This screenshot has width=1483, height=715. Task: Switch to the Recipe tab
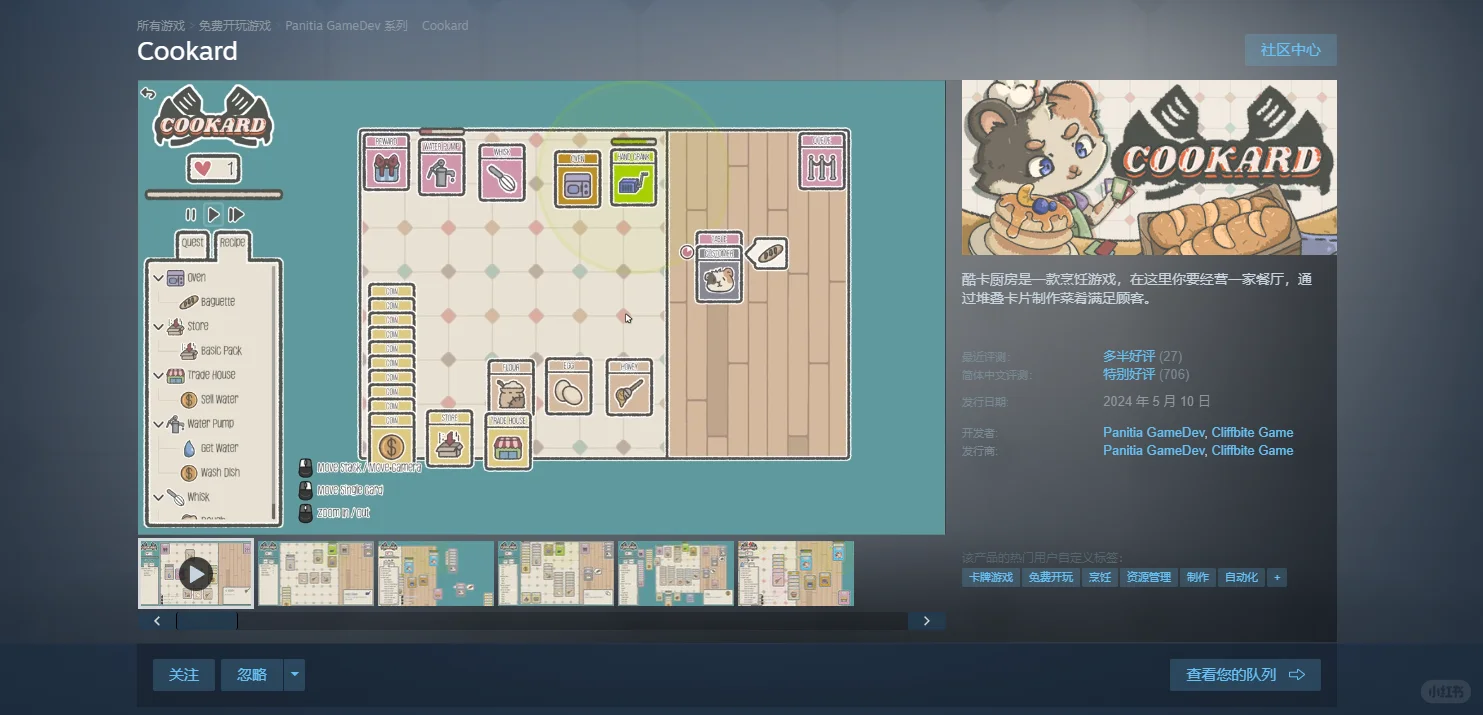pyautogui.click(x=232, y=243)
